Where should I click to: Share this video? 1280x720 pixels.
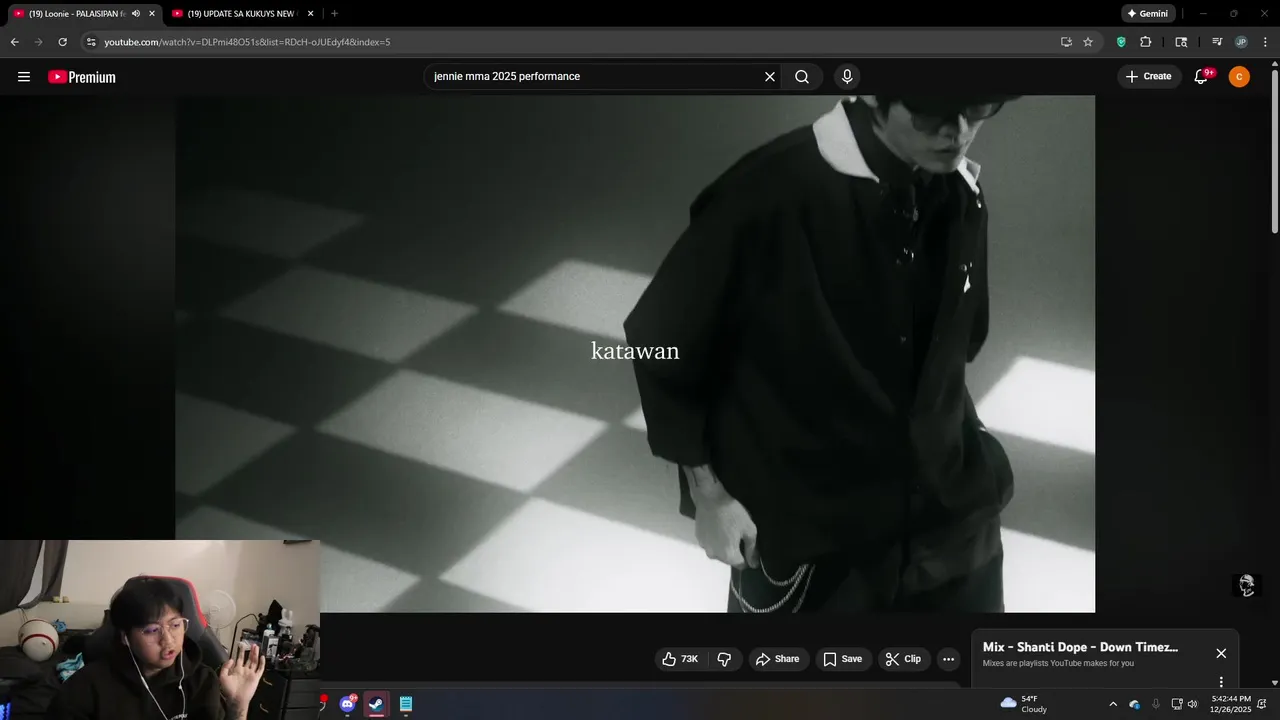(x=778, y=659)
